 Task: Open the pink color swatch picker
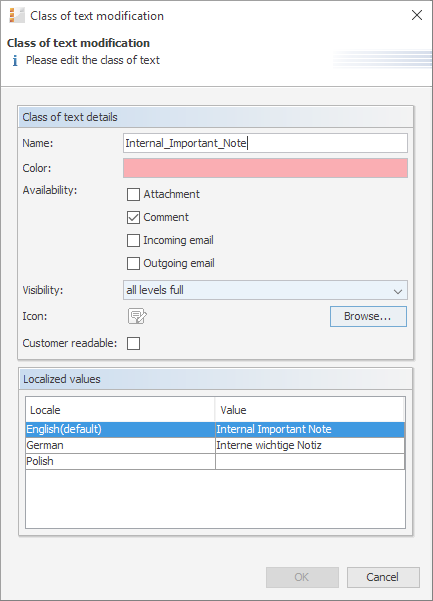tap(265, 168)
